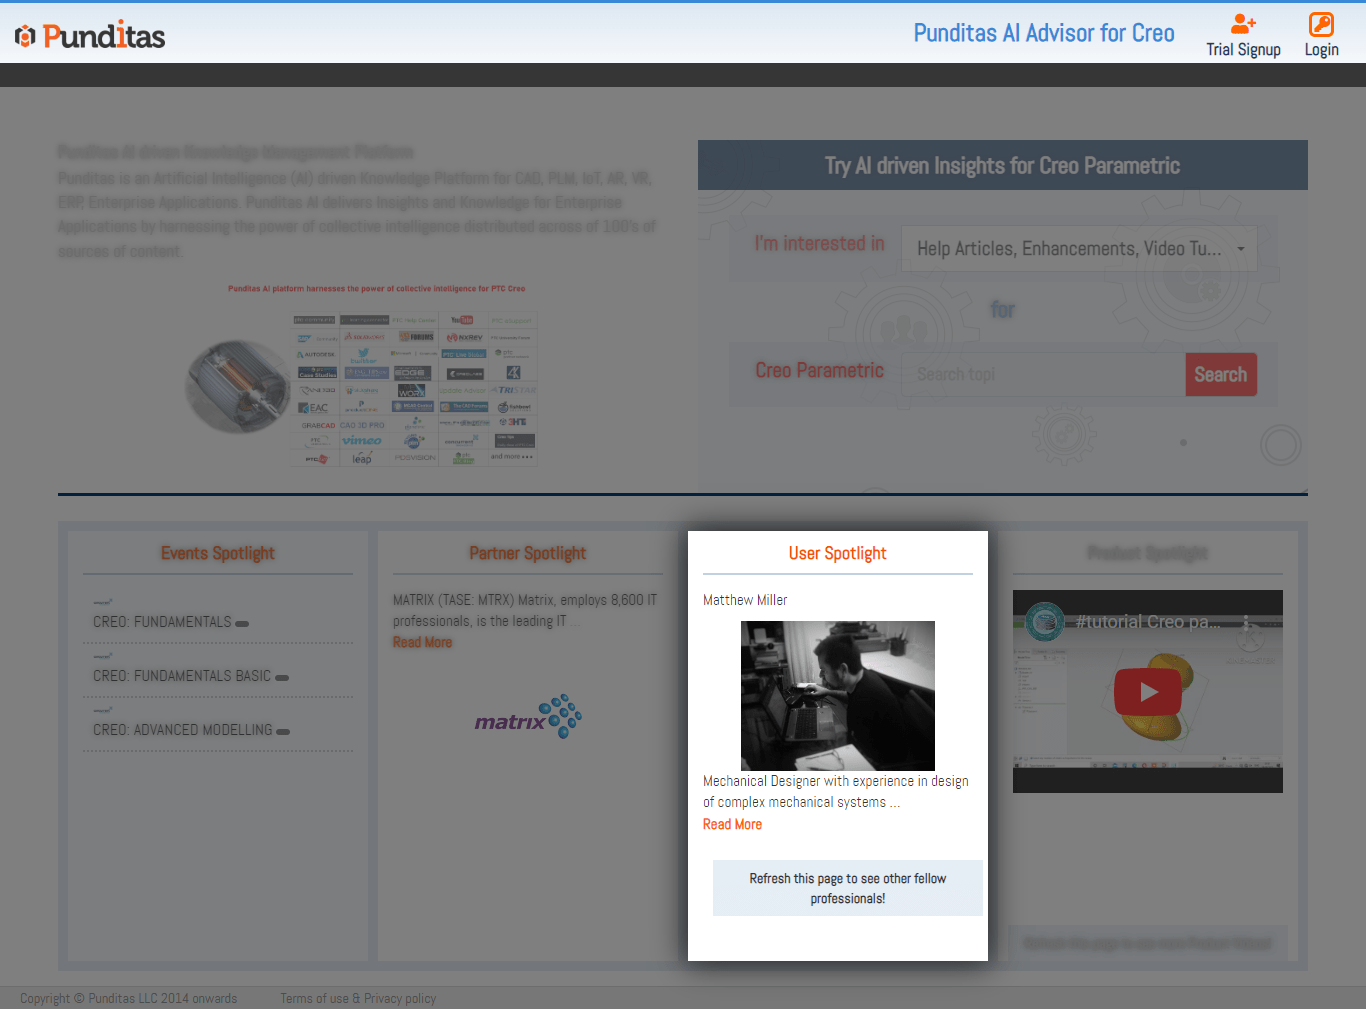
Task: Open Read More under Partner Spotlight
Action: pos(422,642)
